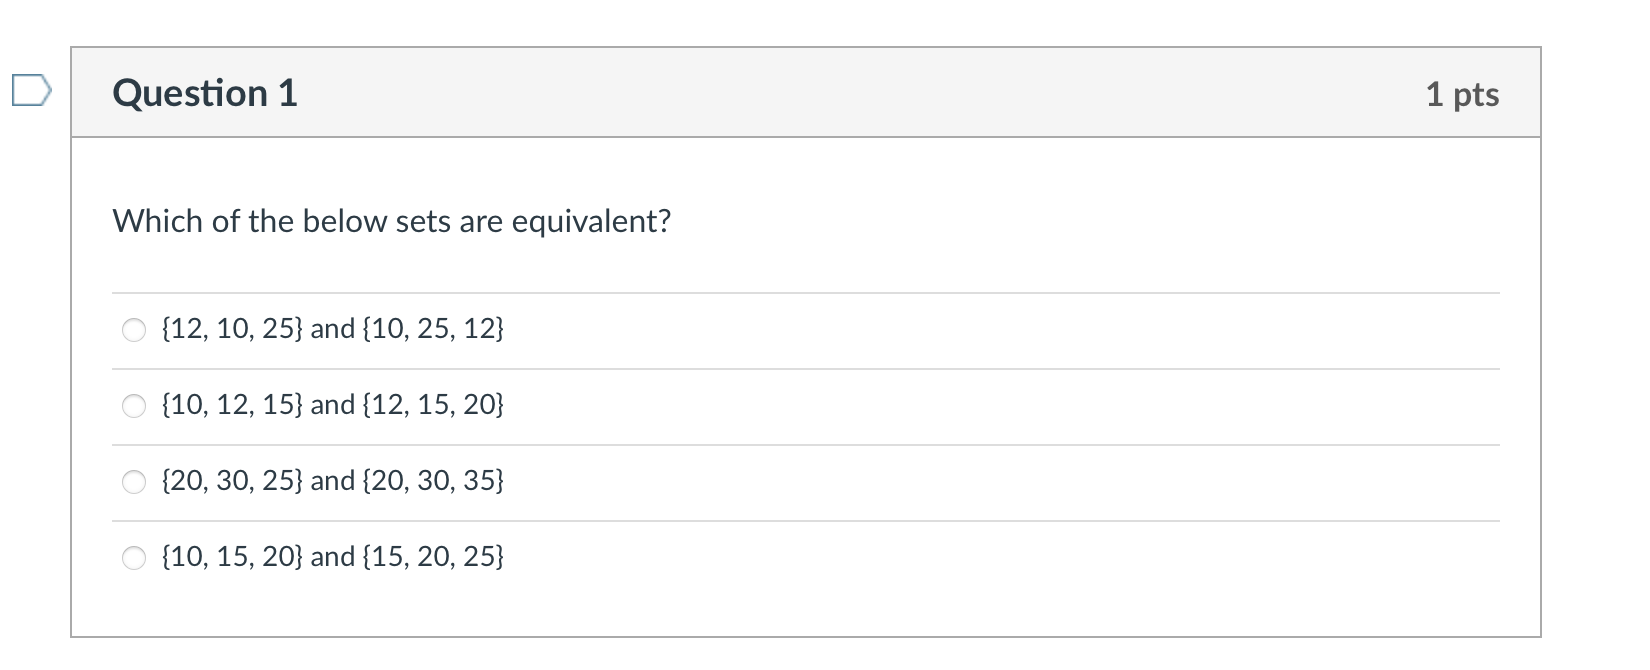This screenshot has width=1650, height=670.
Task: Select the {12, 10, 25} and {10, 25, 12} radio button
Action: (134, 330)
